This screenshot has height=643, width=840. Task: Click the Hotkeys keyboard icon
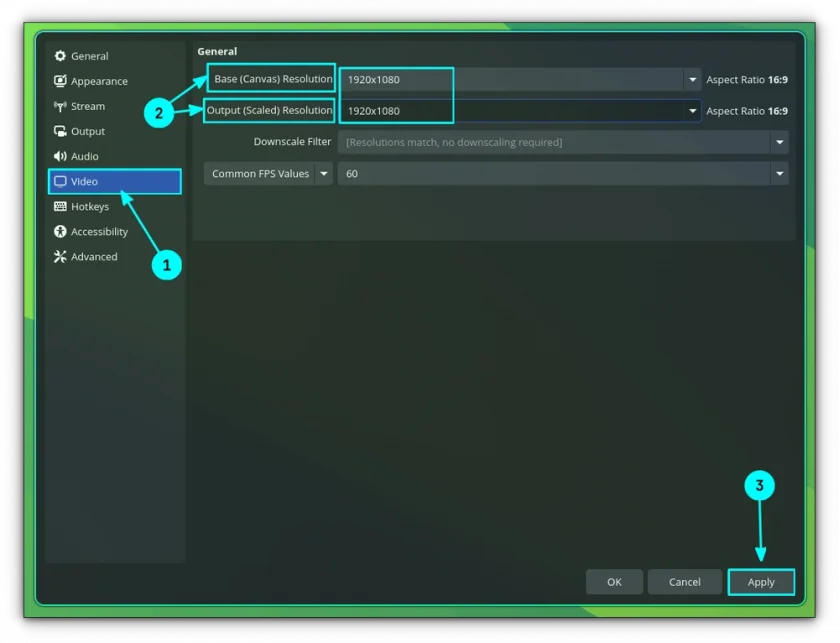(60, 206)
